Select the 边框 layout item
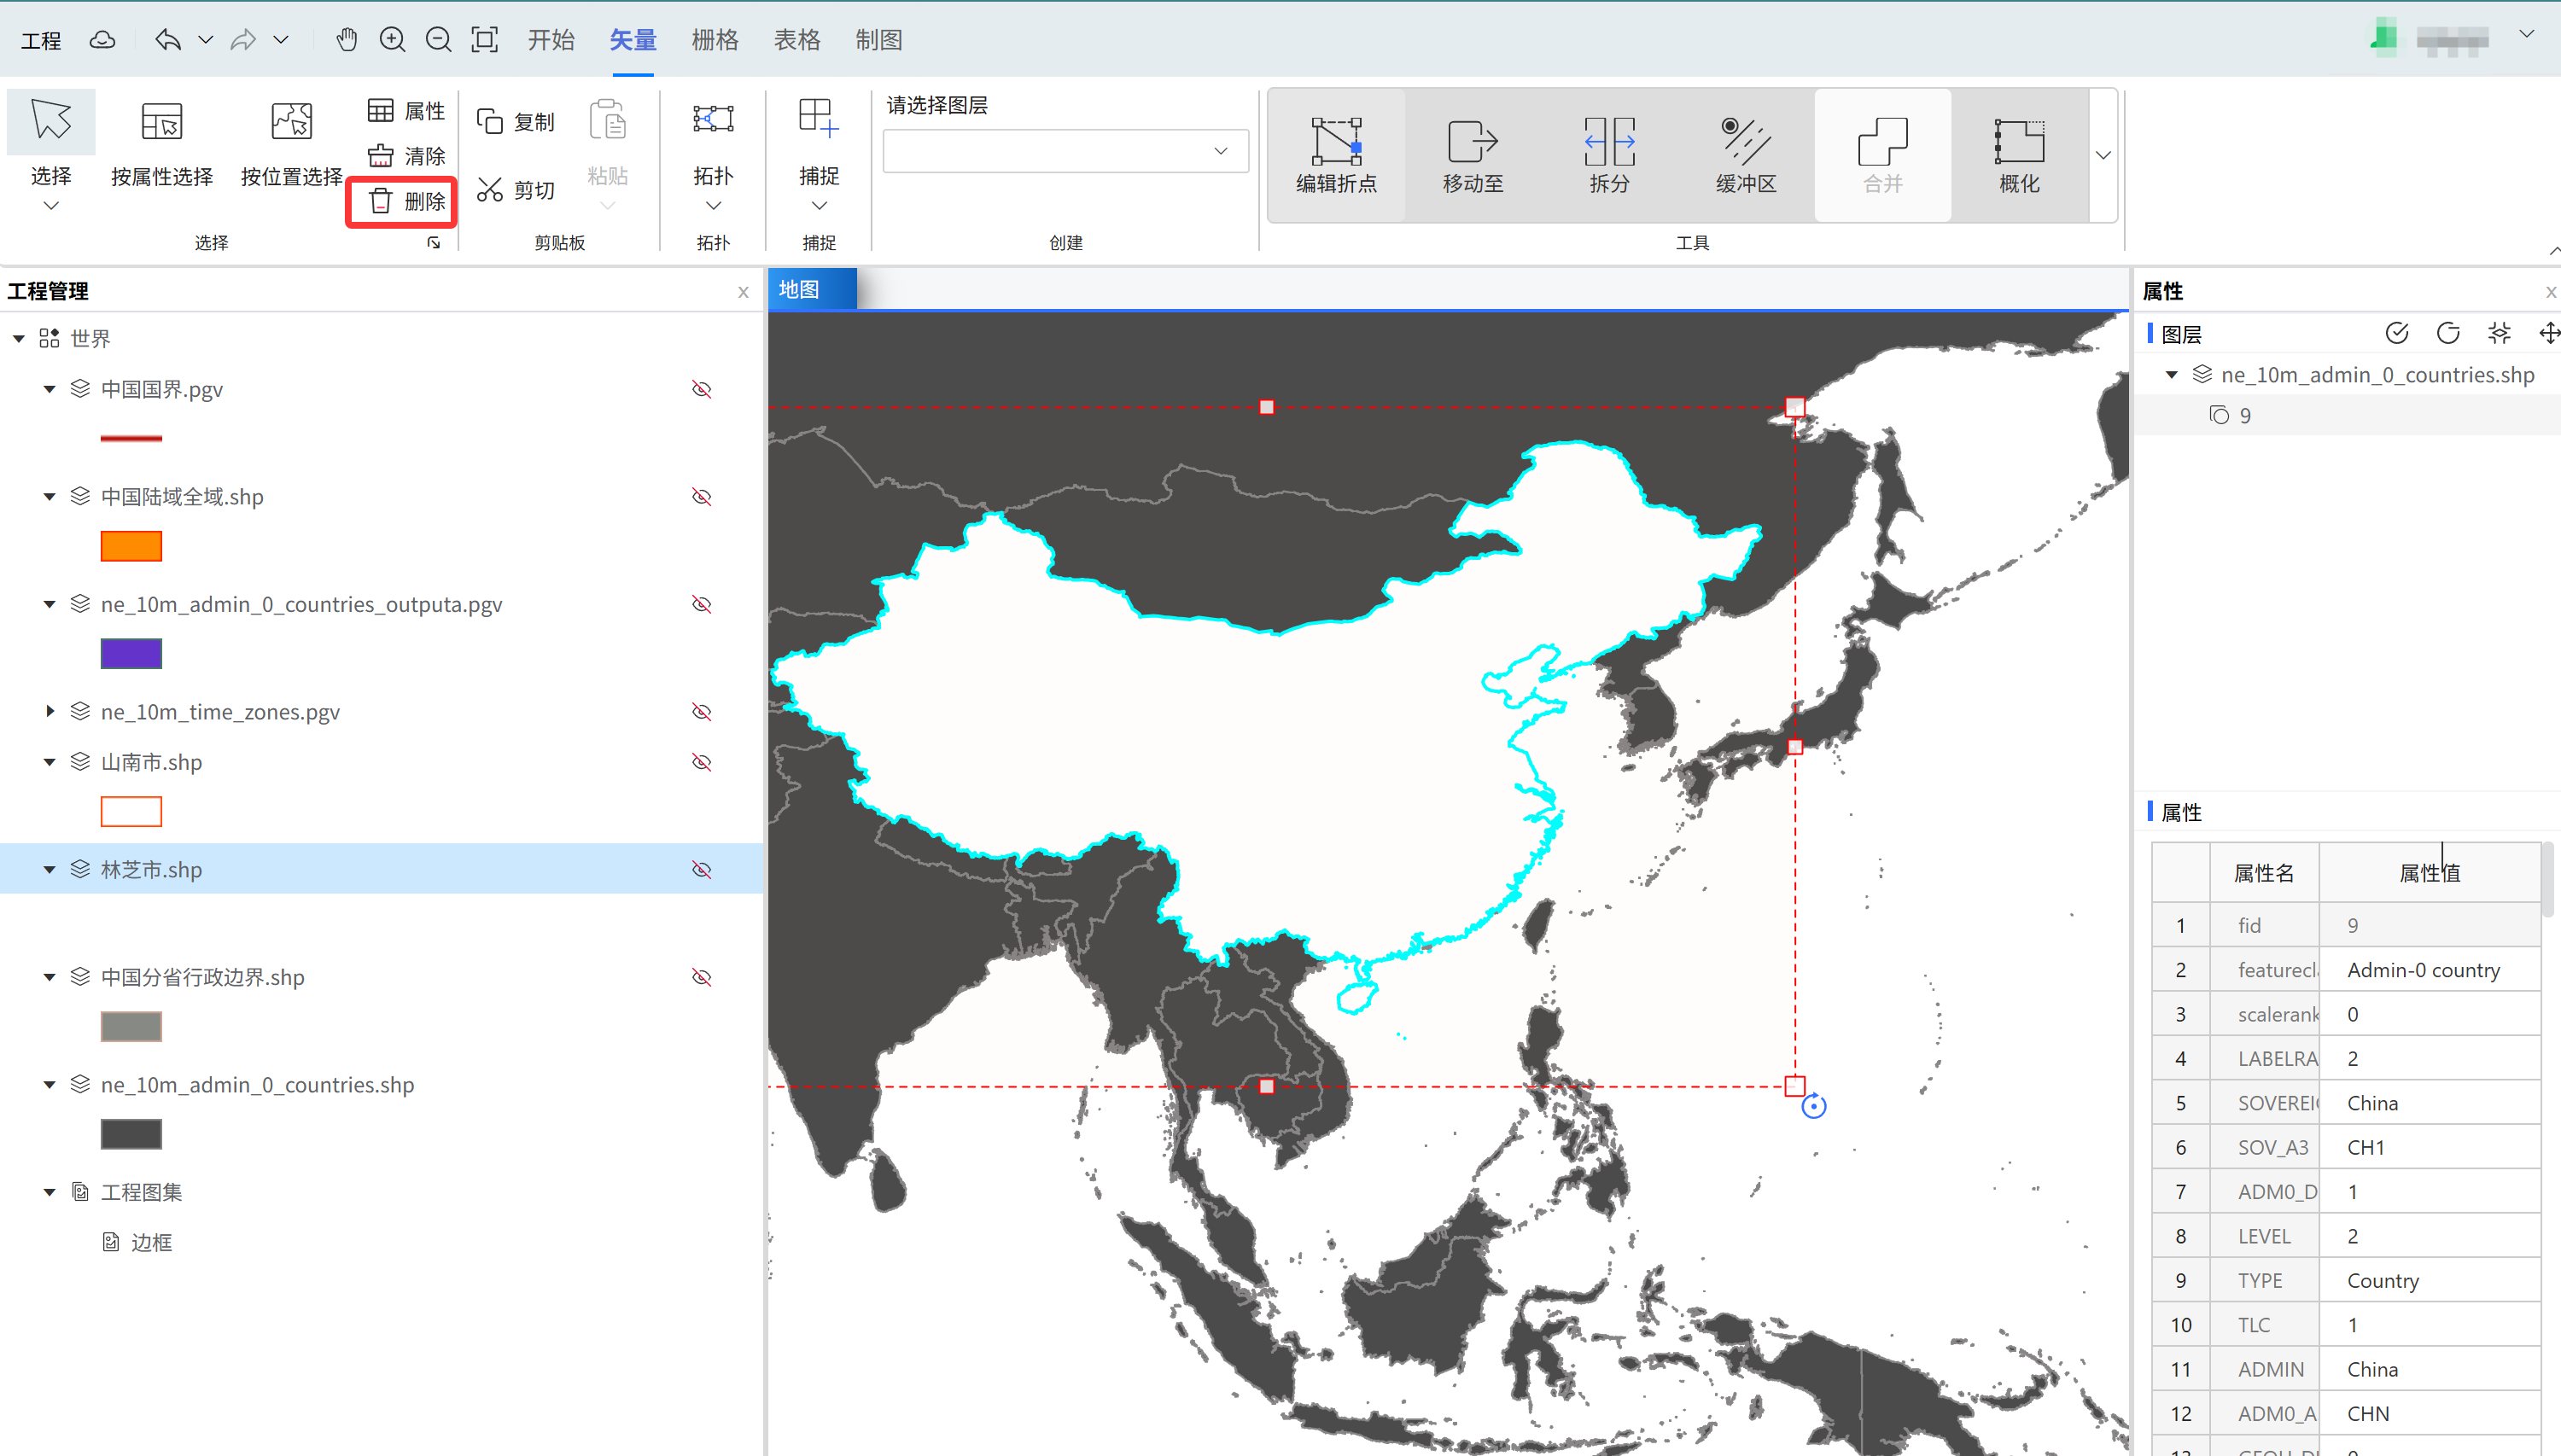This screenshot has width=2561, height=1456. coord(151,1242)
